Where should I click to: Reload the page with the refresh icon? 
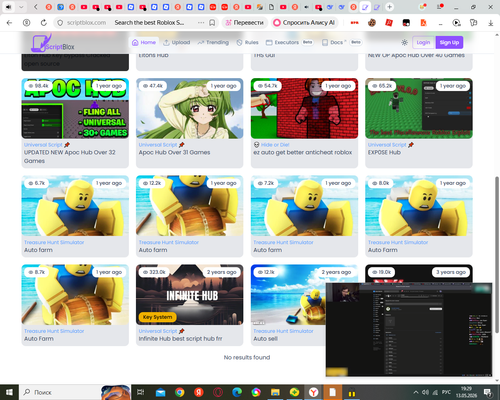coord(44,23)
